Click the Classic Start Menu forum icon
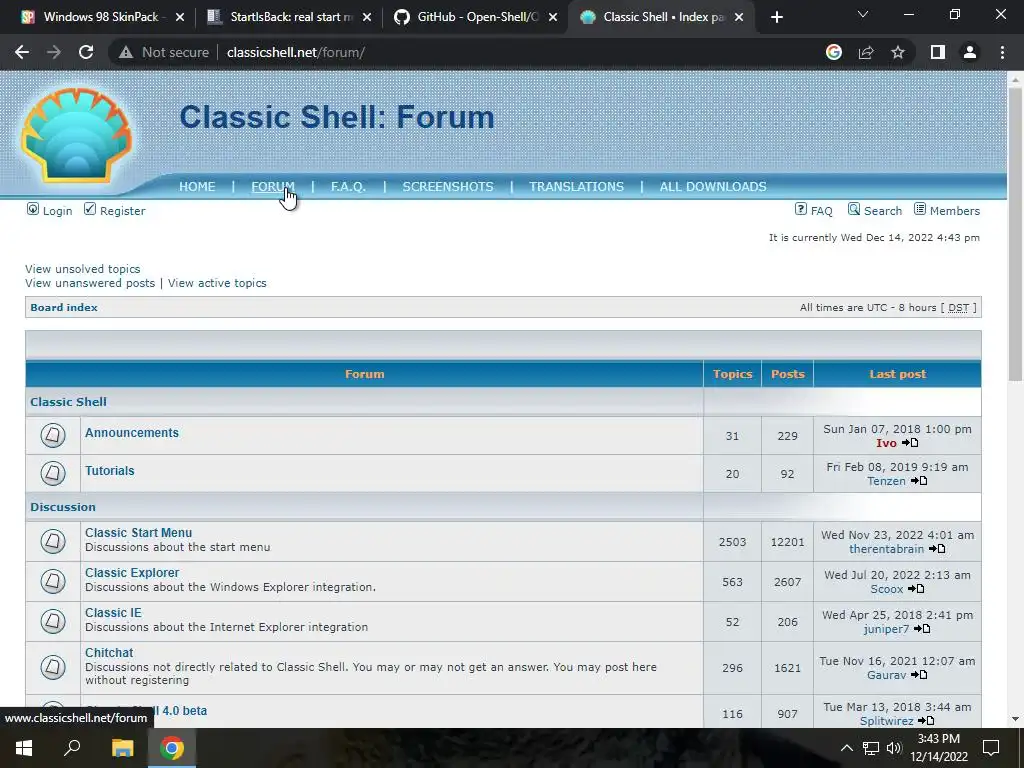This screenshot has width=1024, height=768. click(53, 541)
